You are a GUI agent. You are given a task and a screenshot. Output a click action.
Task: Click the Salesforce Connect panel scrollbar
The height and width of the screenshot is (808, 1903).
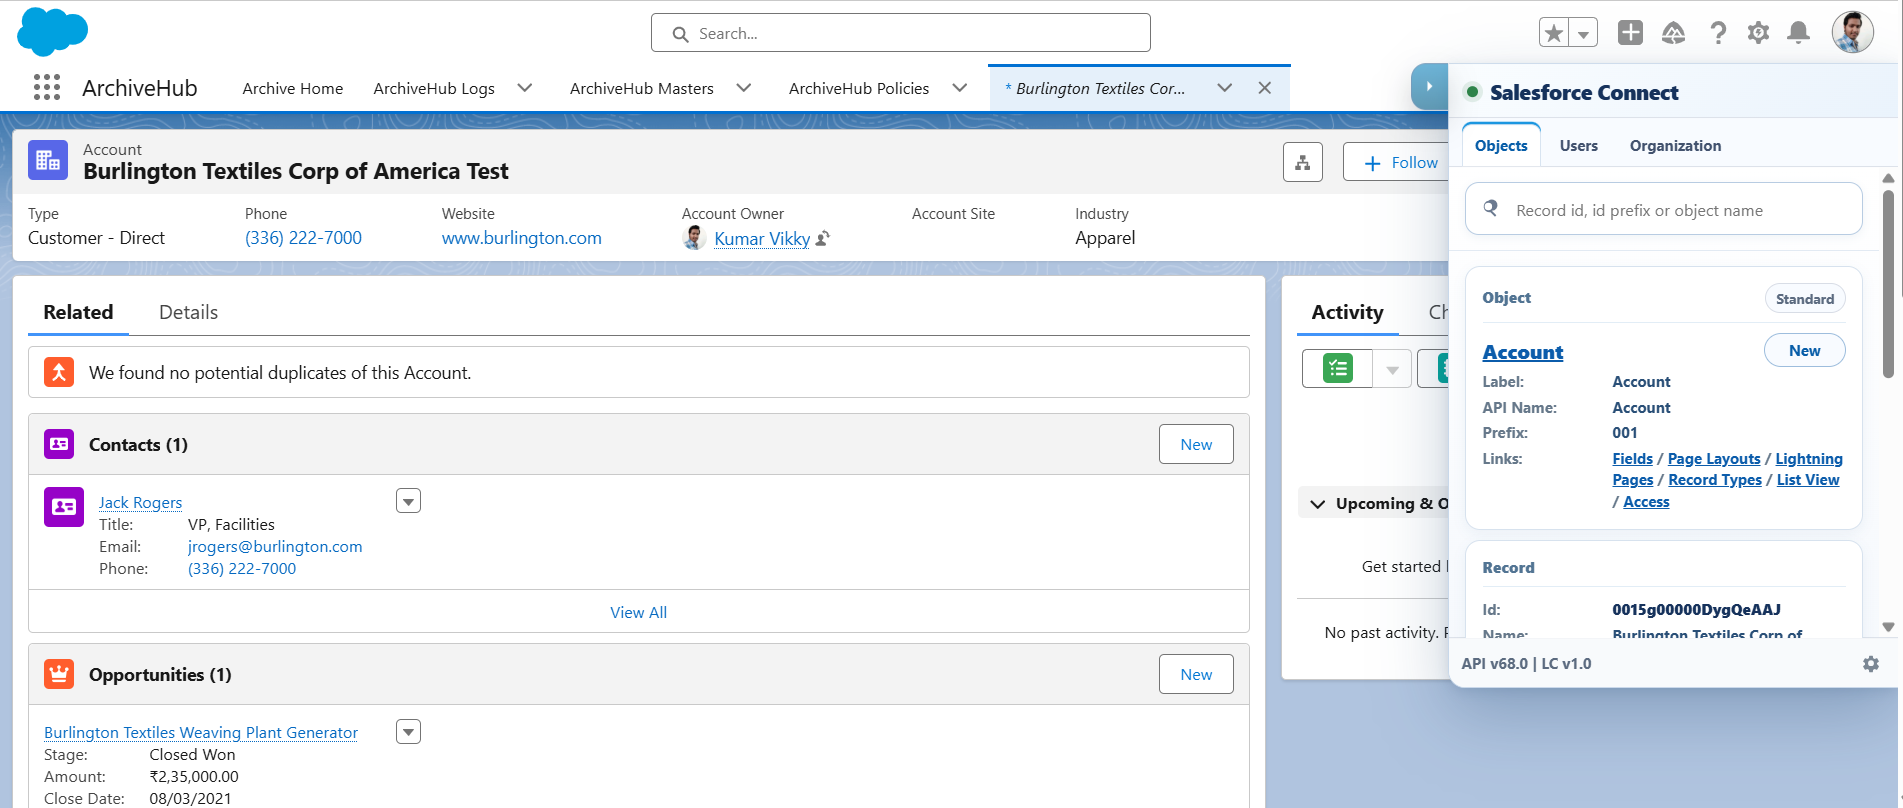[1888, 284]
